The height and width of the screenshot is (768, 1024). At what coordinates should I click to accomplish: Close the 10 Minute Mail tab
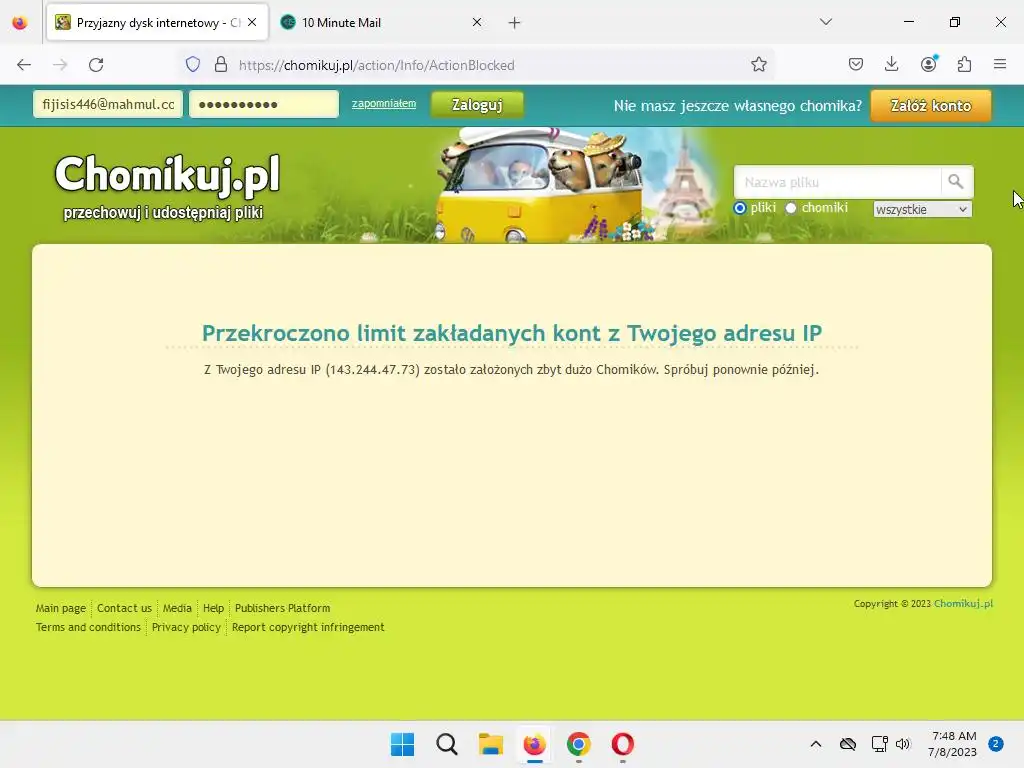tap(477, 22)
